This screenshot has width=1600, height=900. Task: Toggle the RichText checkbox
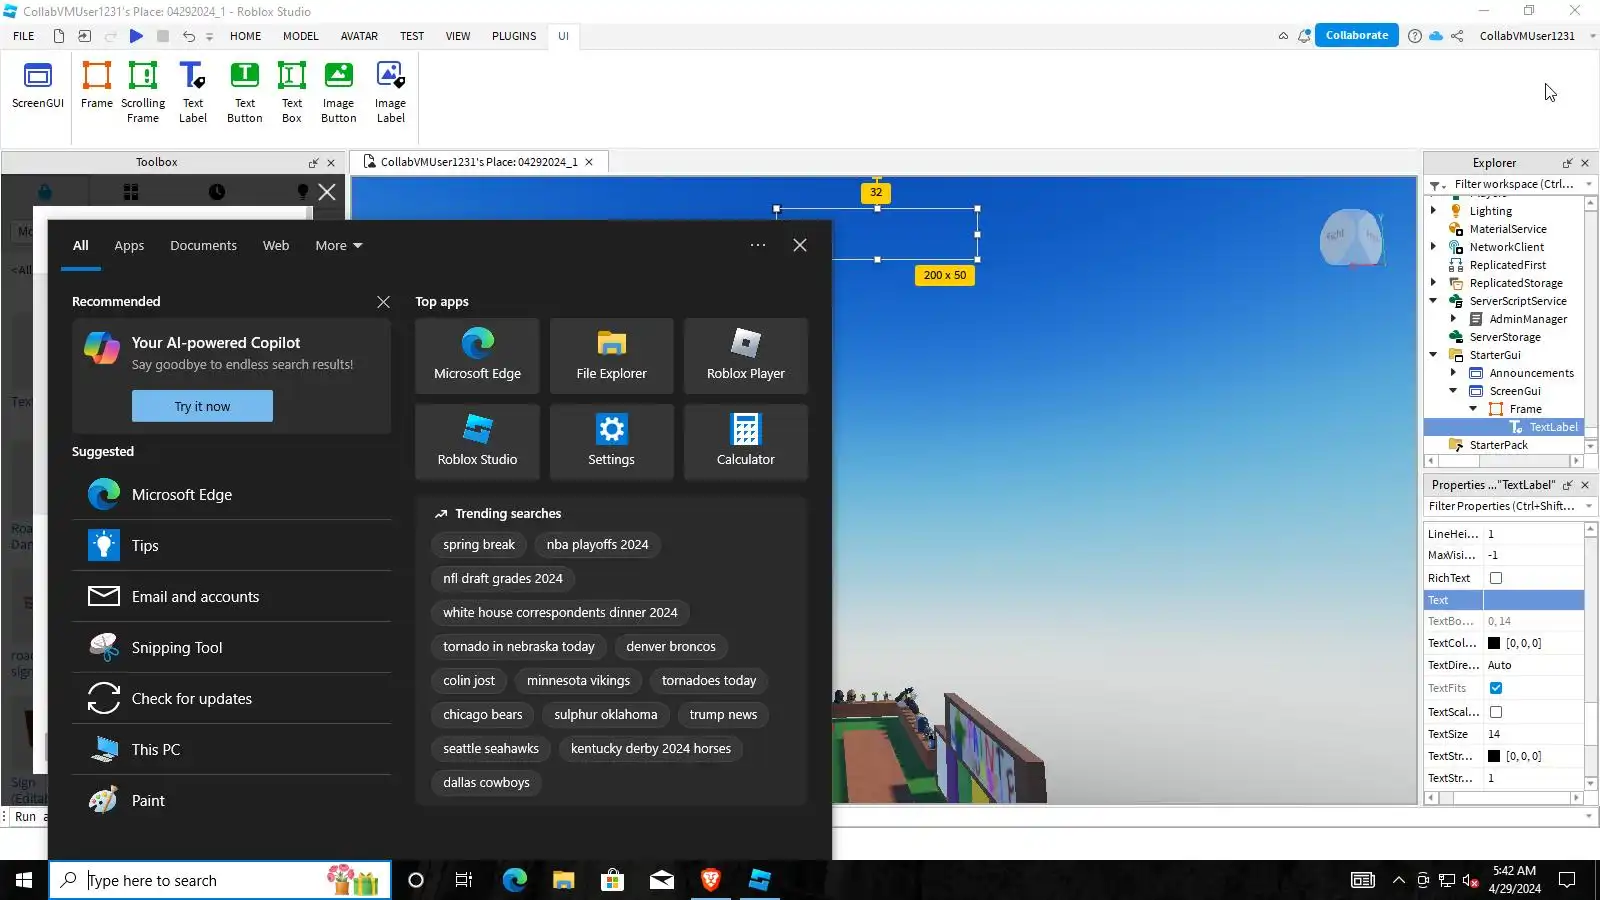point(1496,578)
